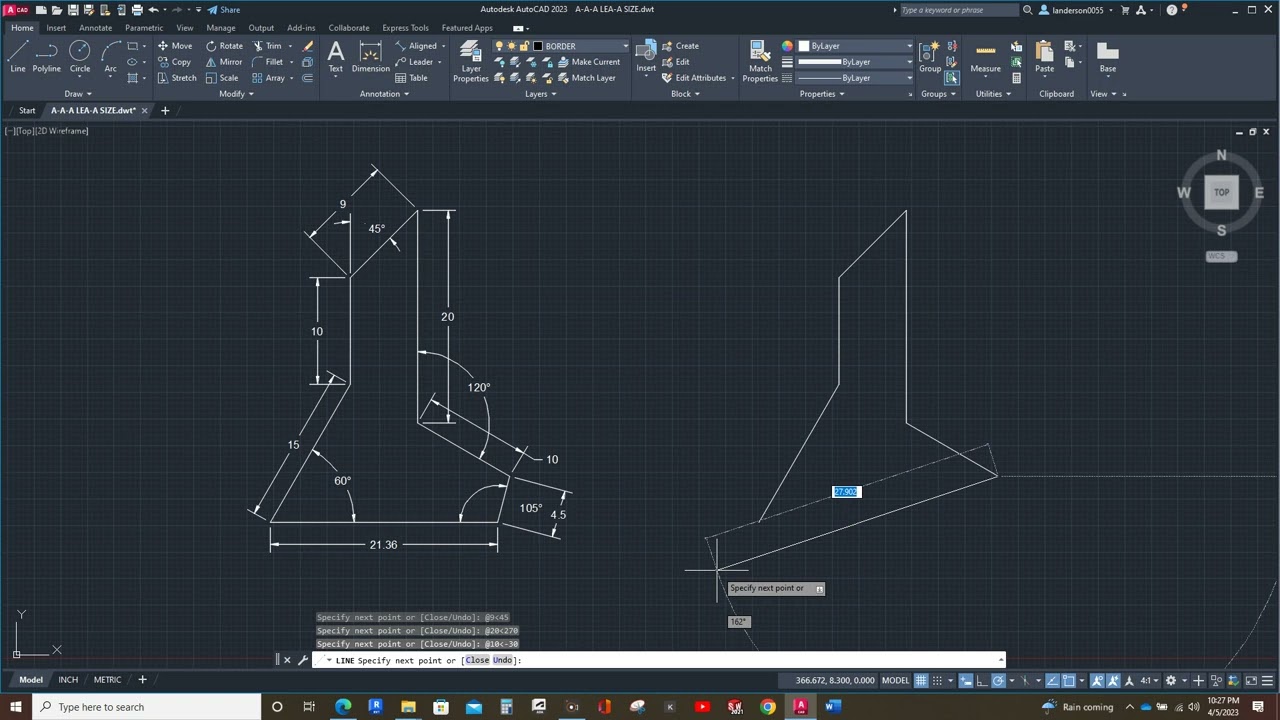Screen dimensions: 1280x720
Task: Toggle MODEL space button
Action: pyautogui.click(x=895, y=681)
